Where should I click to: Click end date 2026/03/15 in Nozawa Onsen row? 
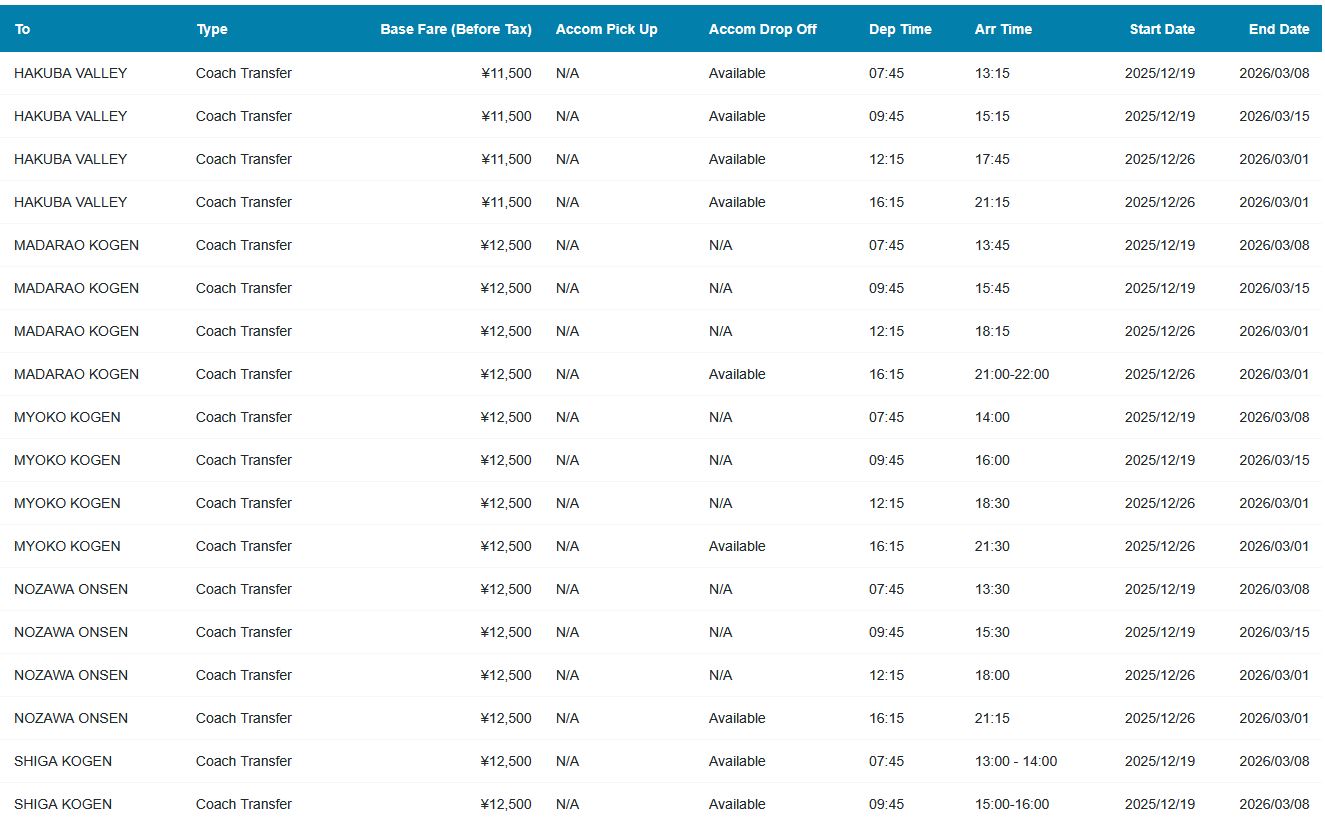pos(1274,632)
